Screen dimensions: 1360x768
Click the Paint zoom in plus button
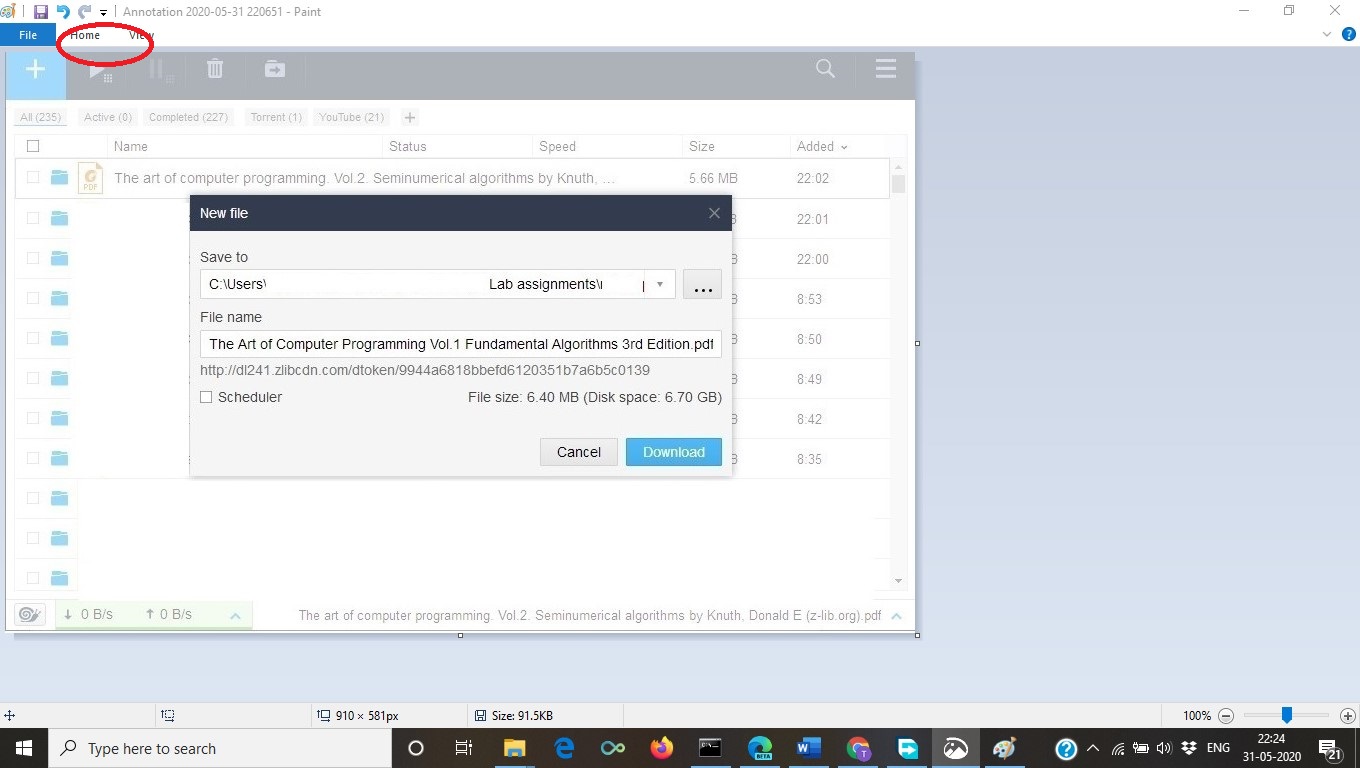coord(1348,716)
